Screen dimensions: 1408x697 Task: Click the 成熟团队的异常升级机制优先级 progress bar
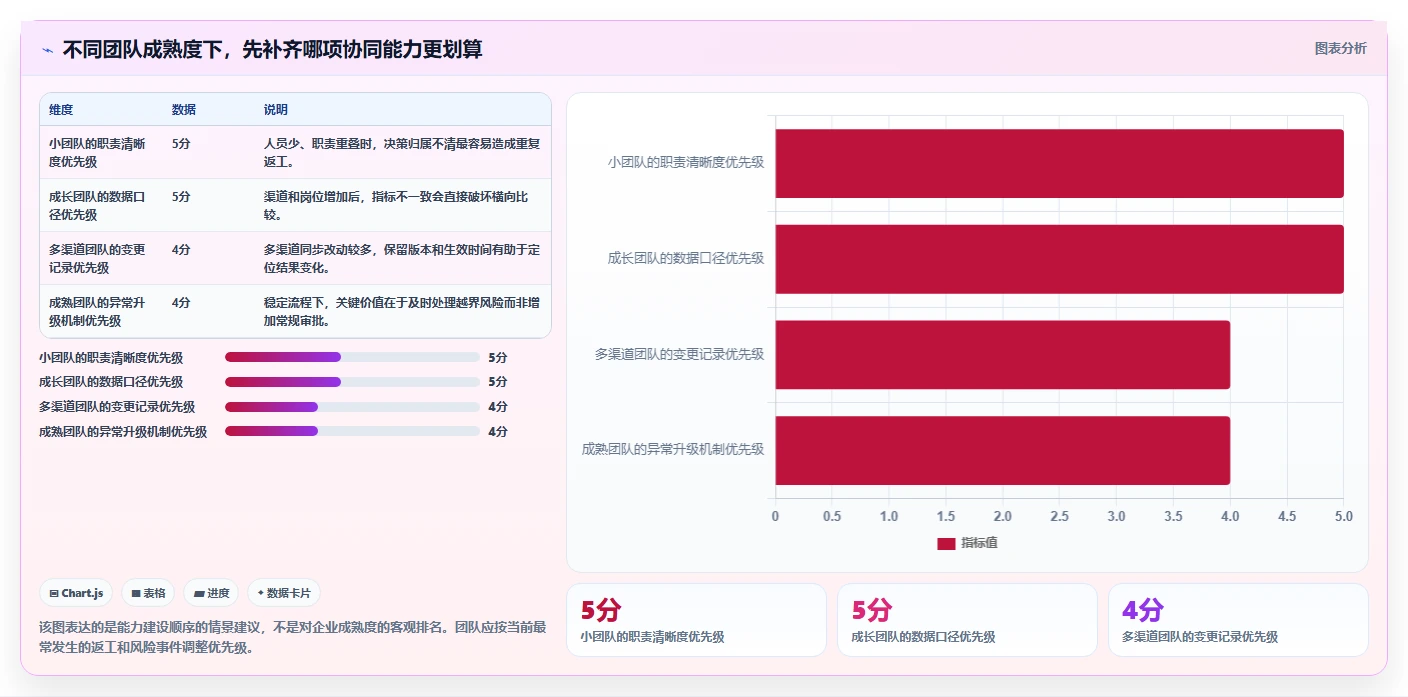352,431
